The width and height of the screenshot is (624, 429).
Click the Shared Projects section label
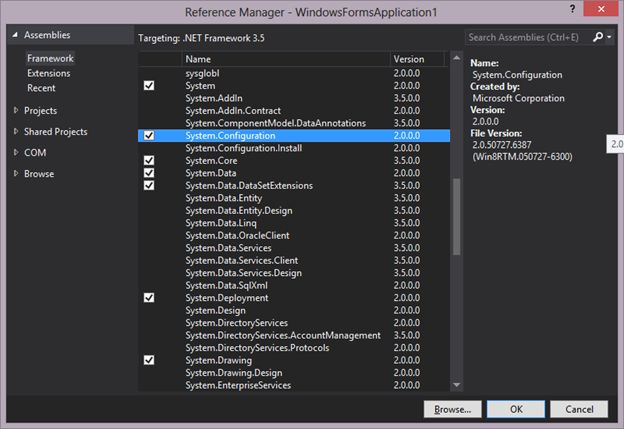click(x=55, y=132)
